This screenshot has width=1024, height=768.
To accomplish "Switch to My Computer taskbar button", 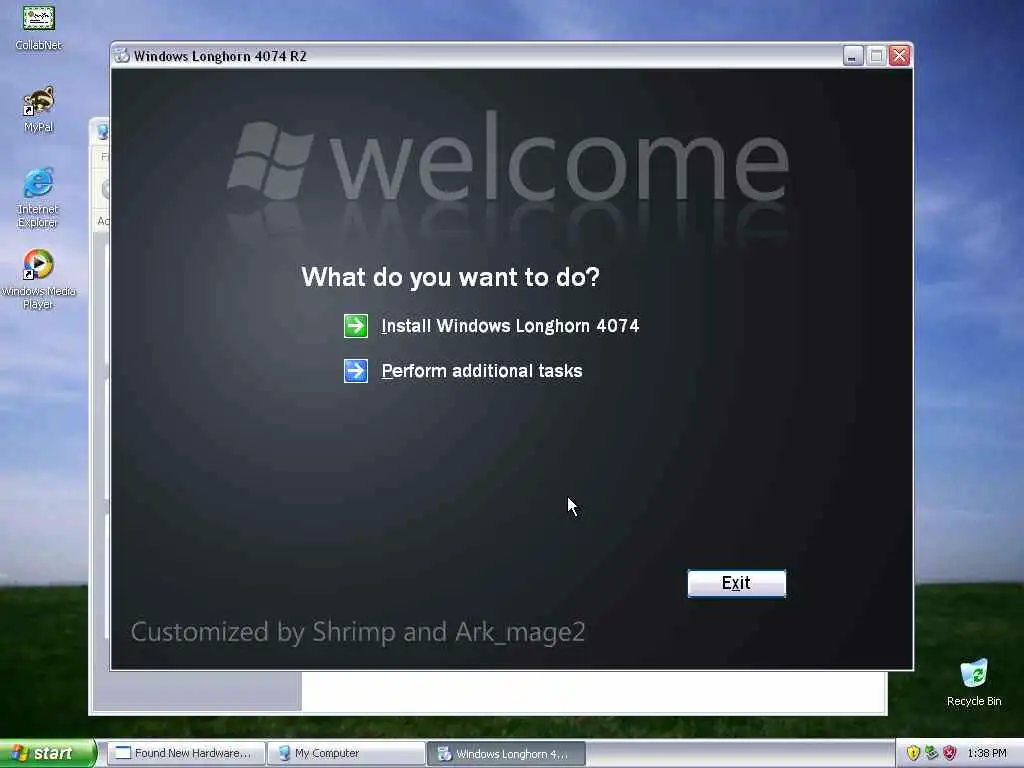I will point(346,753).
